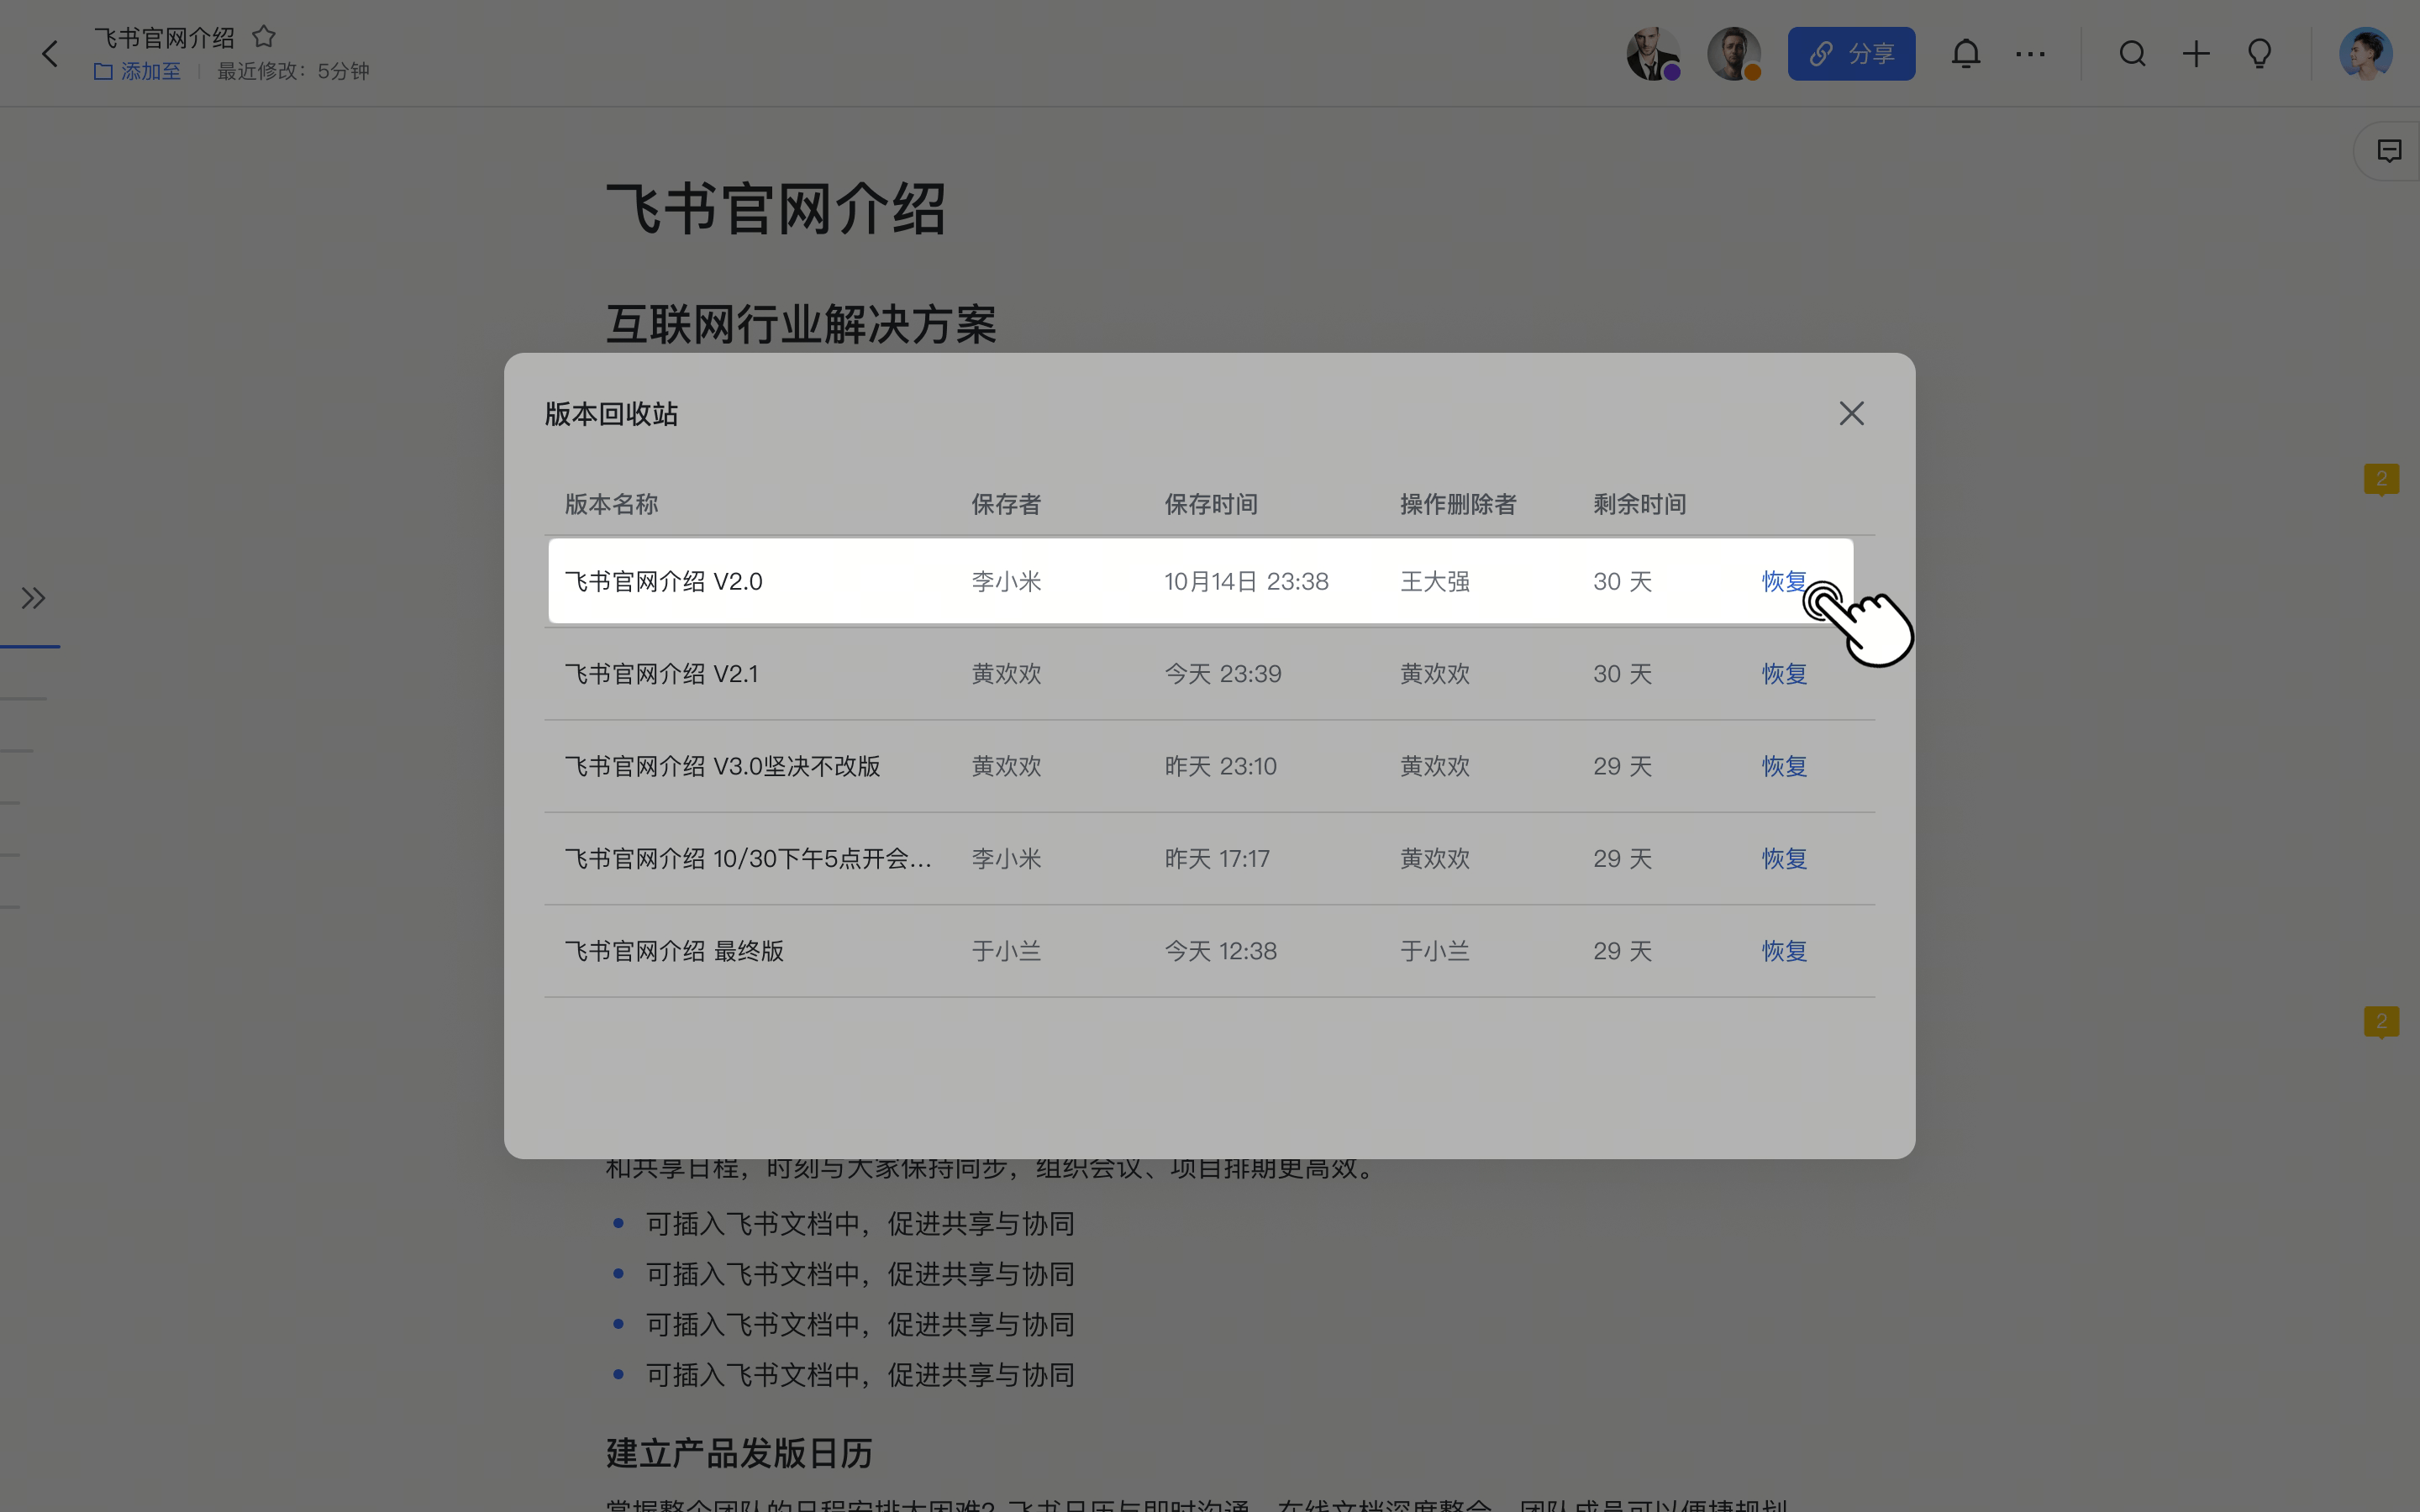
Task: Star the 飞书官网介绍 document
Action: (264, 37)
